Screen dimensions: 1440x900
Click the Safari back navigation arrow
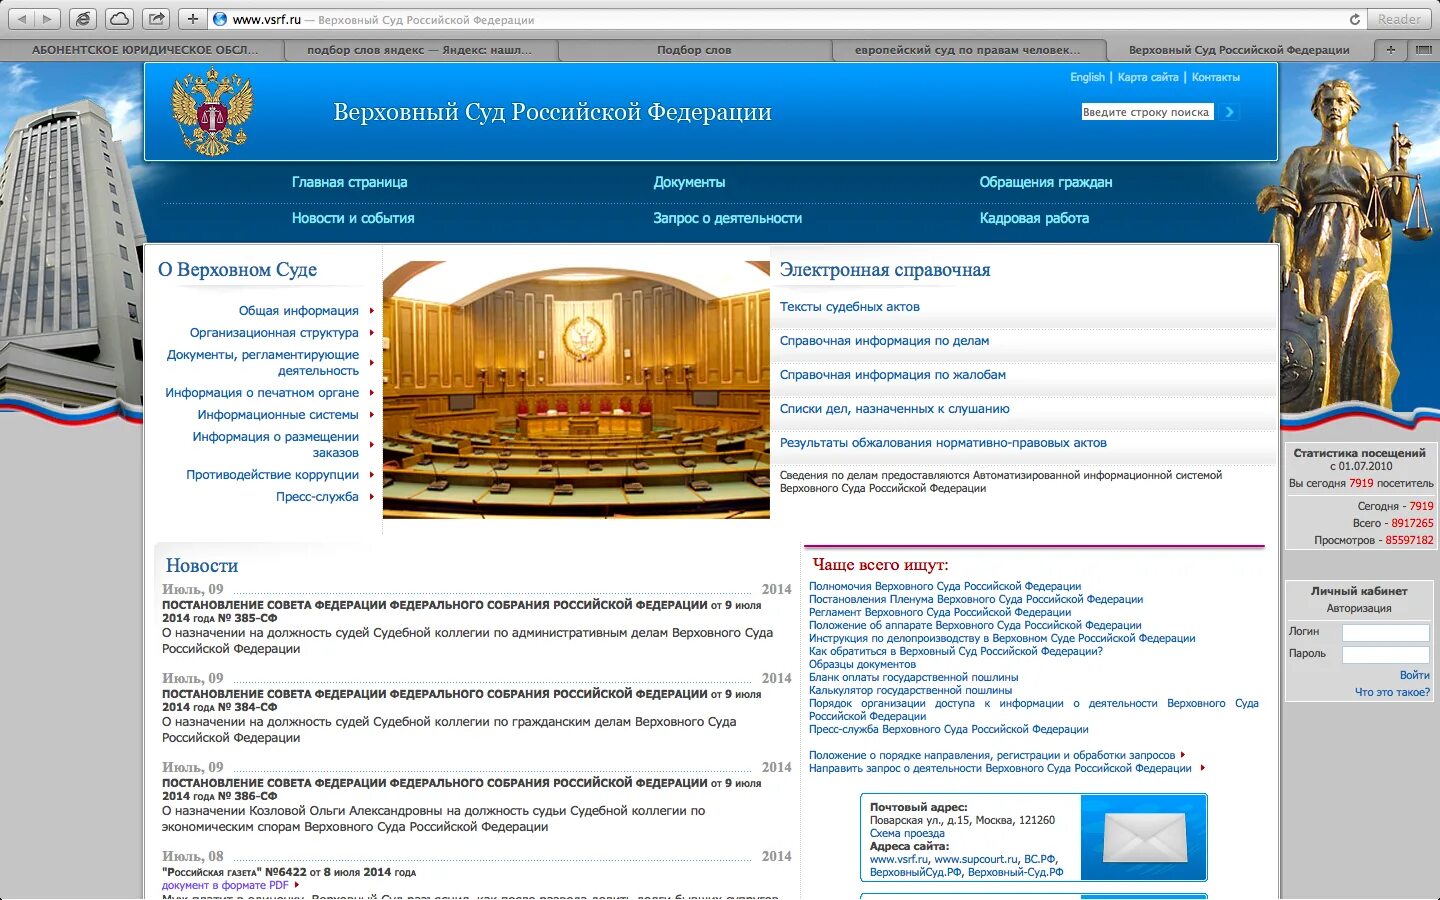pos(22,18)
